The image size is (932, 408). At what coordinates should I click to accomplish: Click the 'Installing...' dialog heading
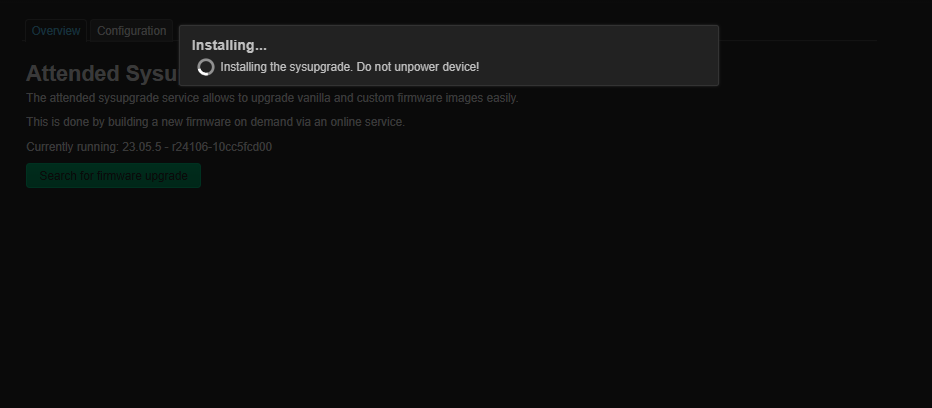[229, 45]
